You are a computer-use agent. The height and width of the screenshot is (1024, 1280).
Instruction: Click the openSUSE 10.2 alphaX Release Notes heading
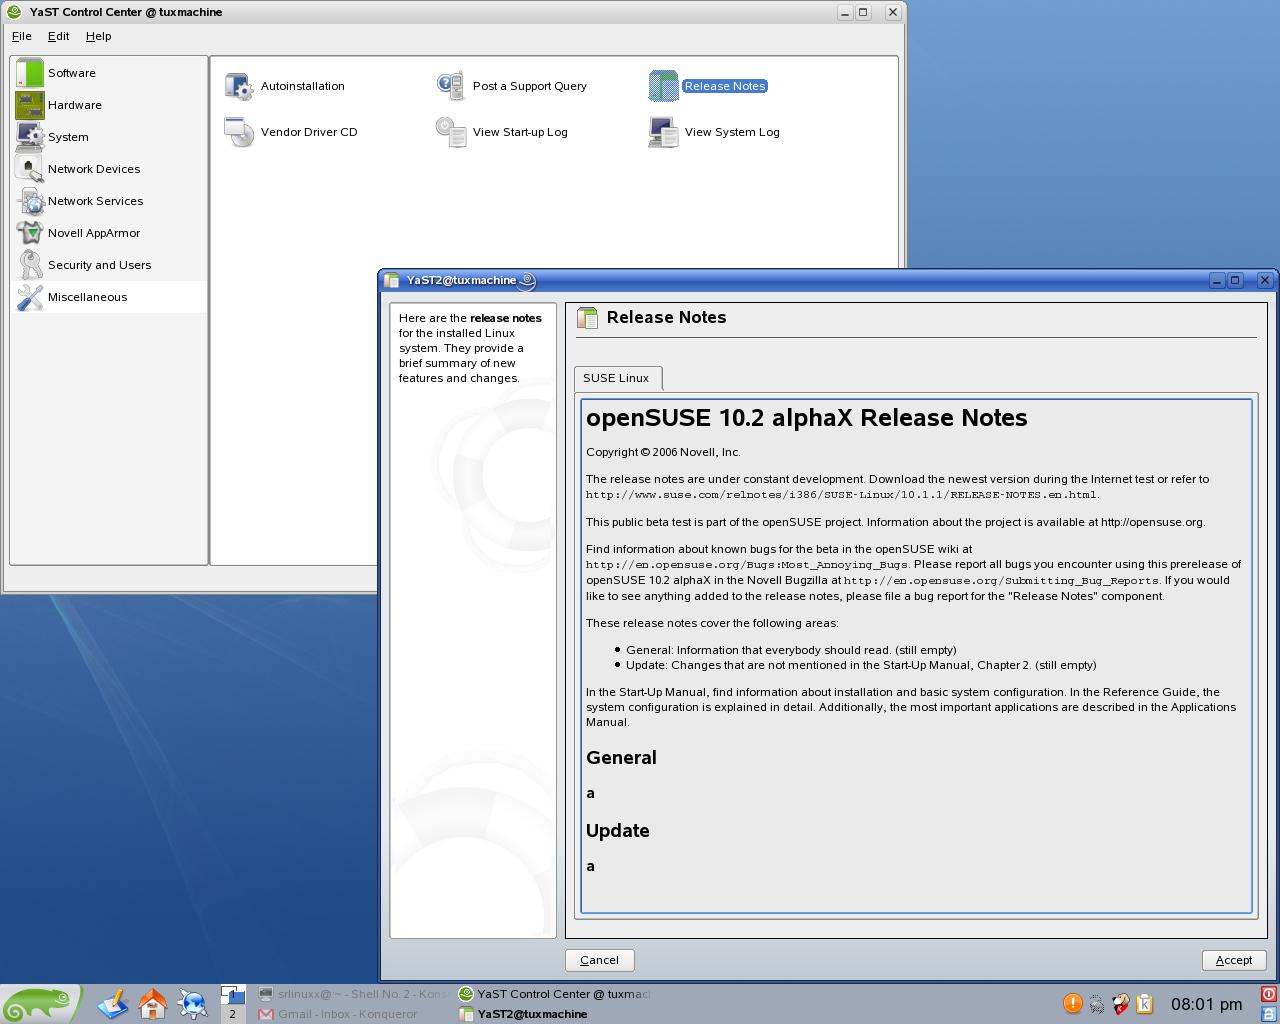pyautogui.click(x=806, y=418)
